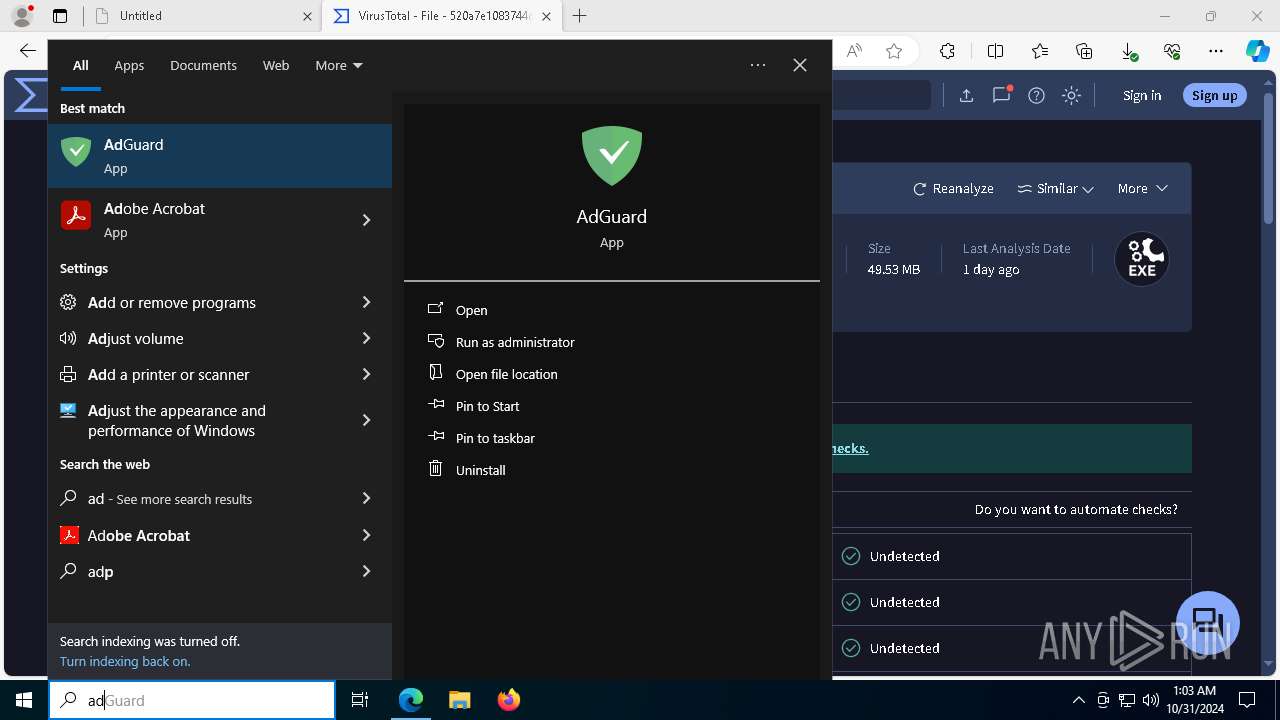Open Edge settings and more menu
The height and width of the screenshot is (720, 1280).
(1216, 51)
